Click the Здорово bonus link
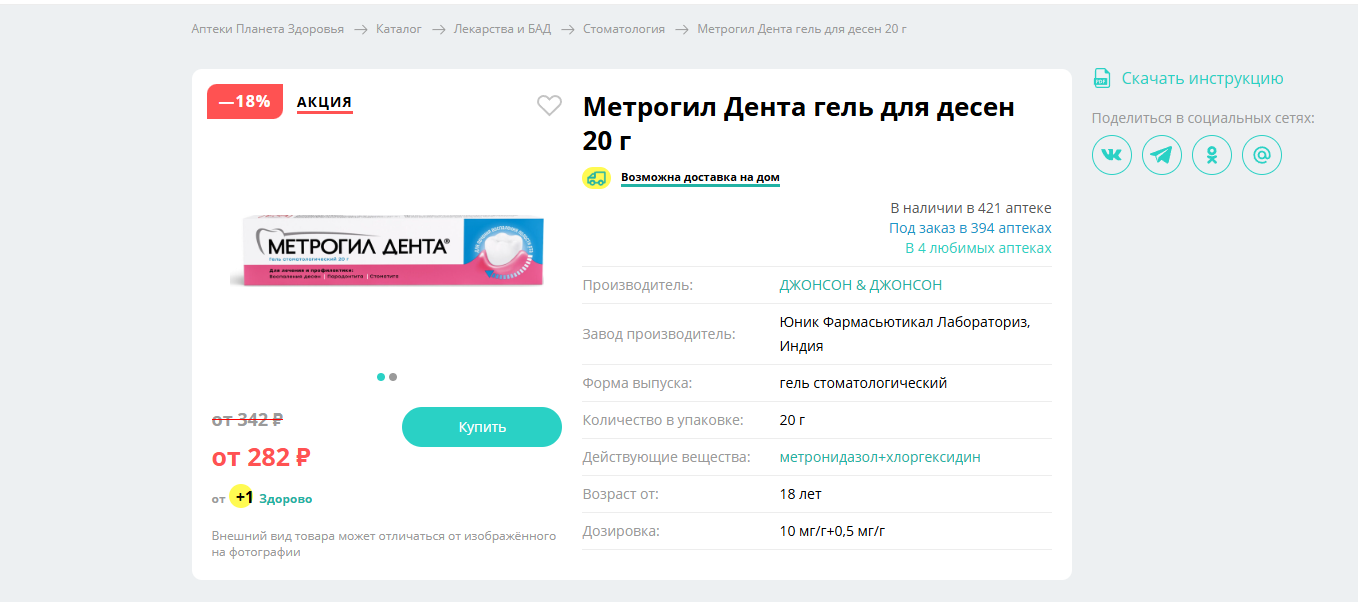 286,498
